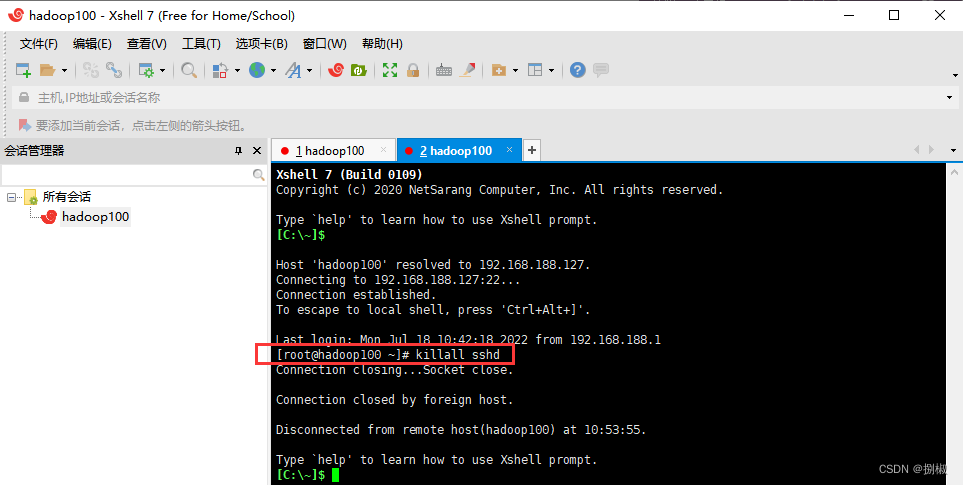Select the 所有会话 folder
963x485 pixels.
tap(66, 197)
